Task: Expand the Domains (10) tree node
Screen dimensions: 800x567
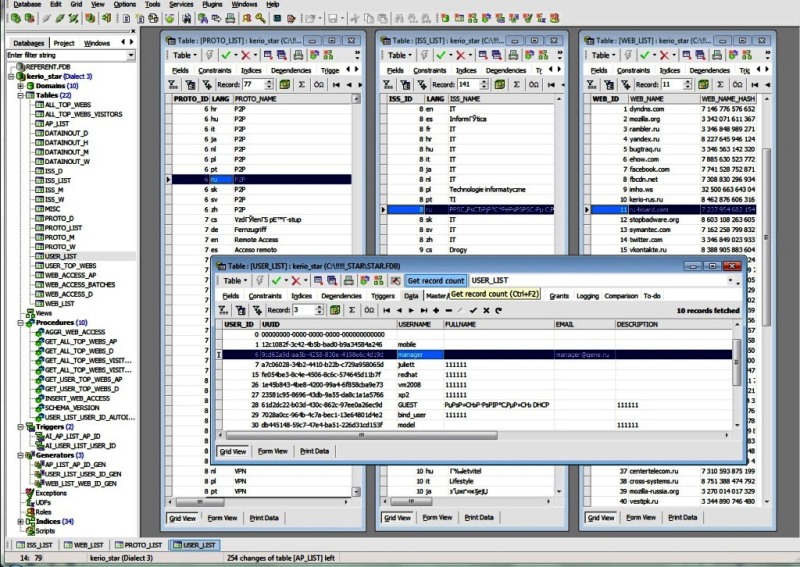Action: coord(21,86)
